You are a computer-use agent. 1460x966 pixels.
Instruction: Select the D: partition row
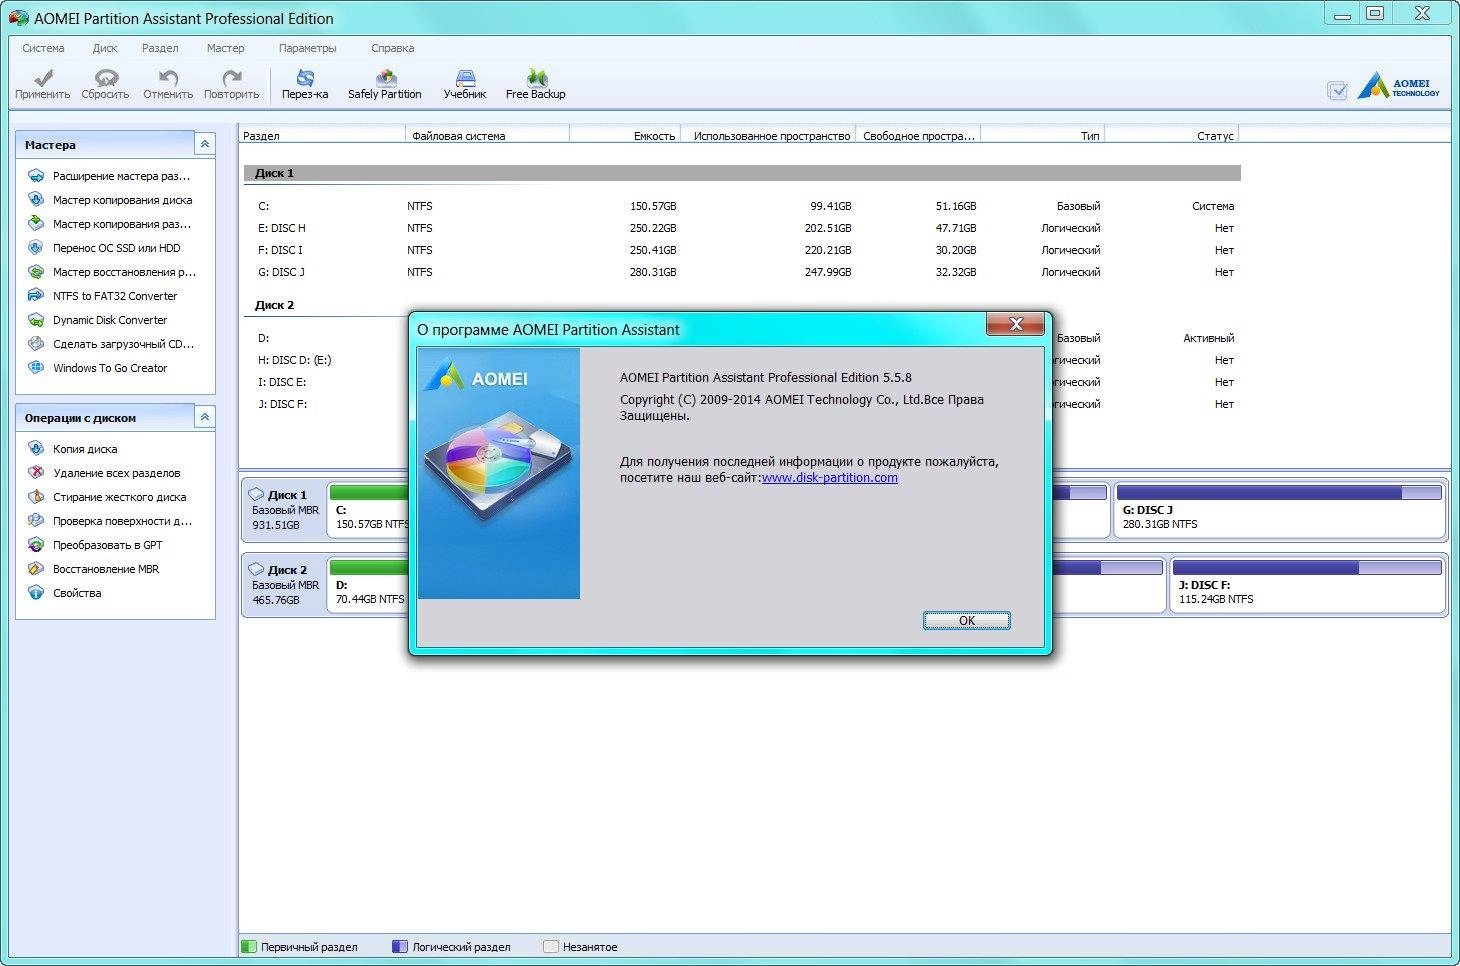coord(328,338)
